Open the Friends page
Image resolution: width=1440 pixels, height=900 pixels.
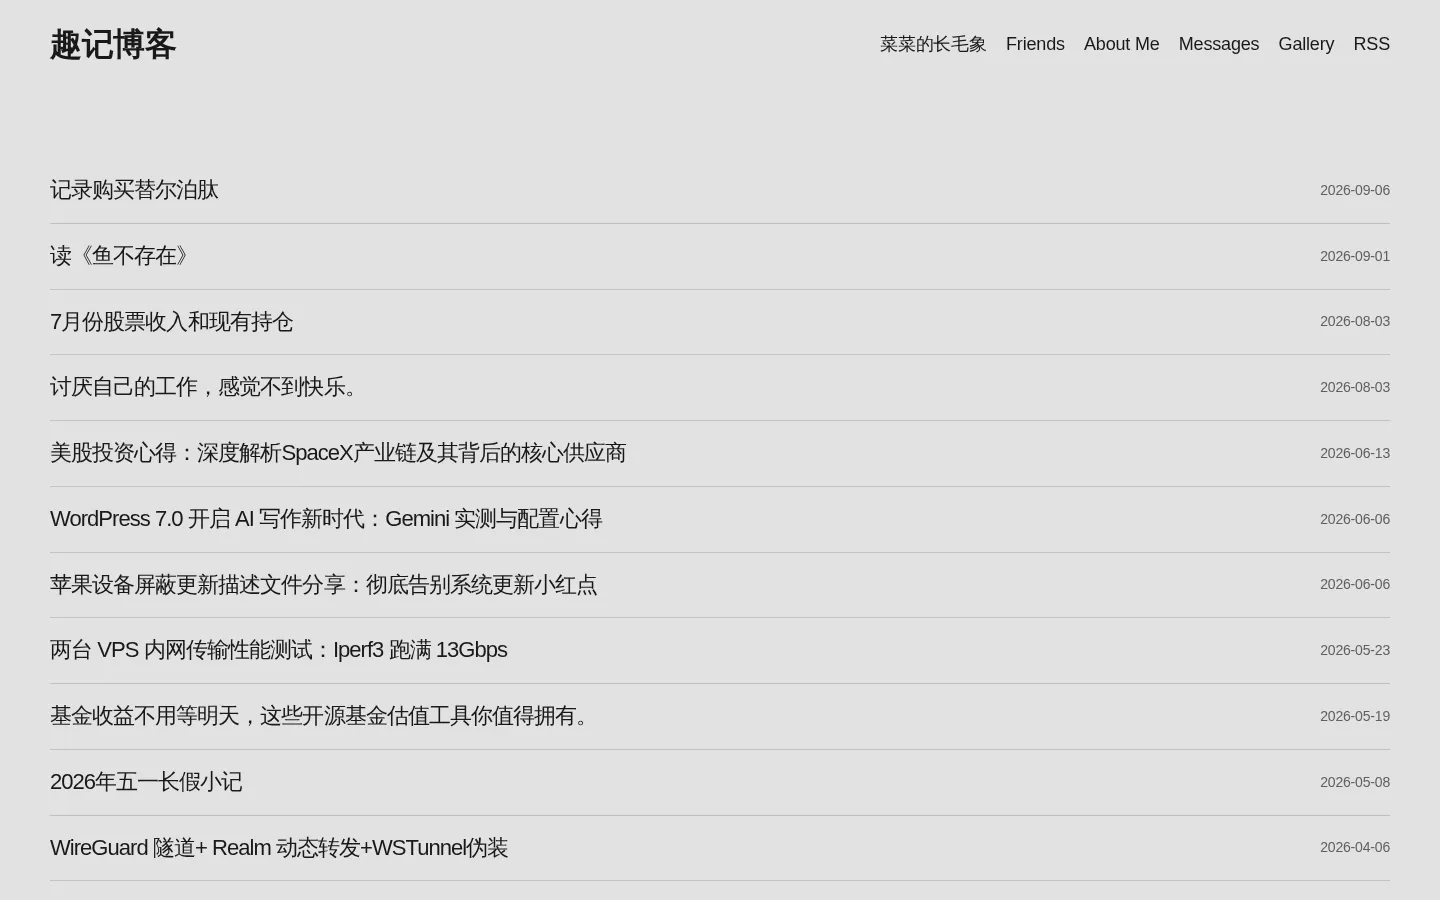coord(1035,44)
